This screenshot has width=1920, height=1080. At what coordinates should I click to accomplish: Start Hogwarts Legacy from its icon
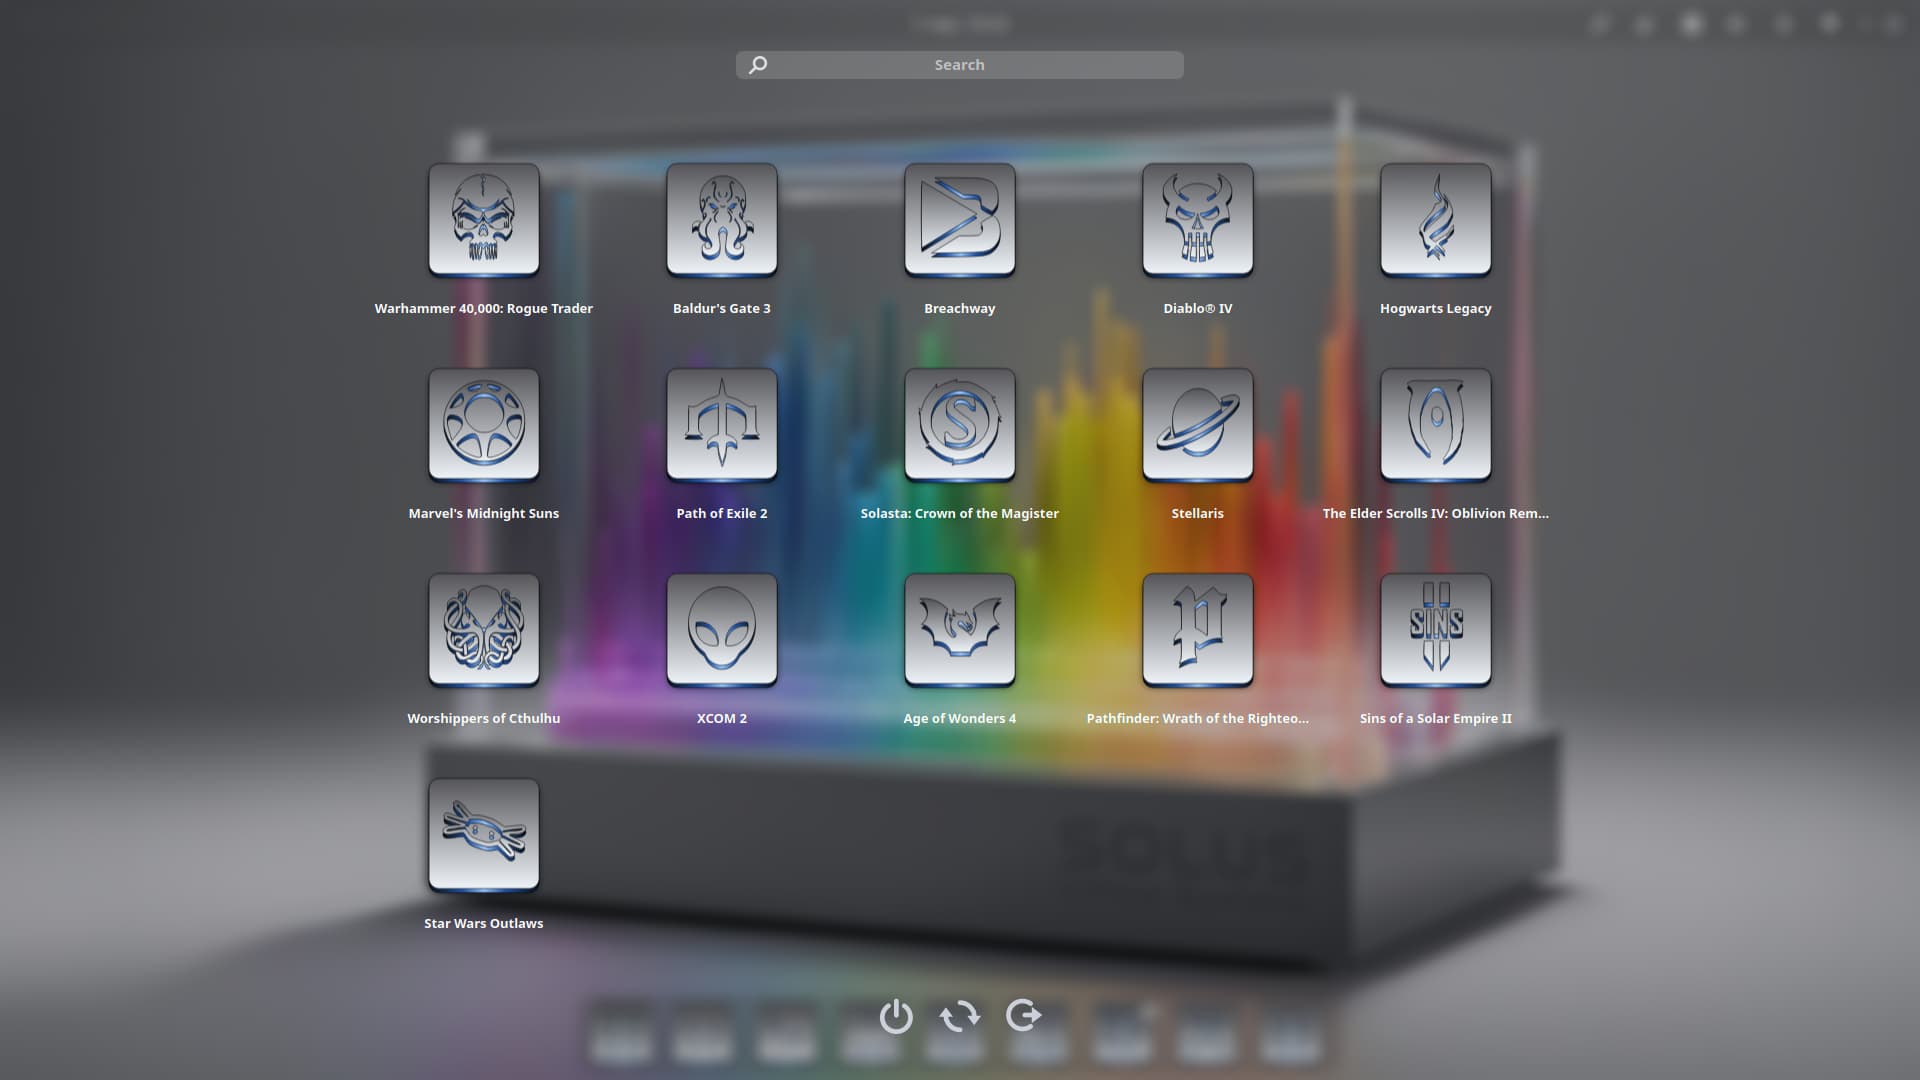(1436, 220)
